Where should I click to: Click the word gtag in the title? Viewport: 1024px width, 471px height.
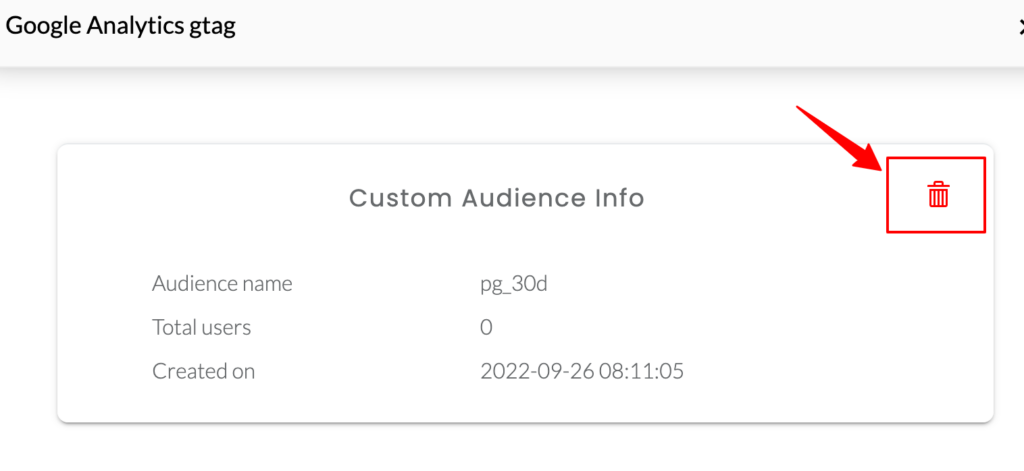212,28
